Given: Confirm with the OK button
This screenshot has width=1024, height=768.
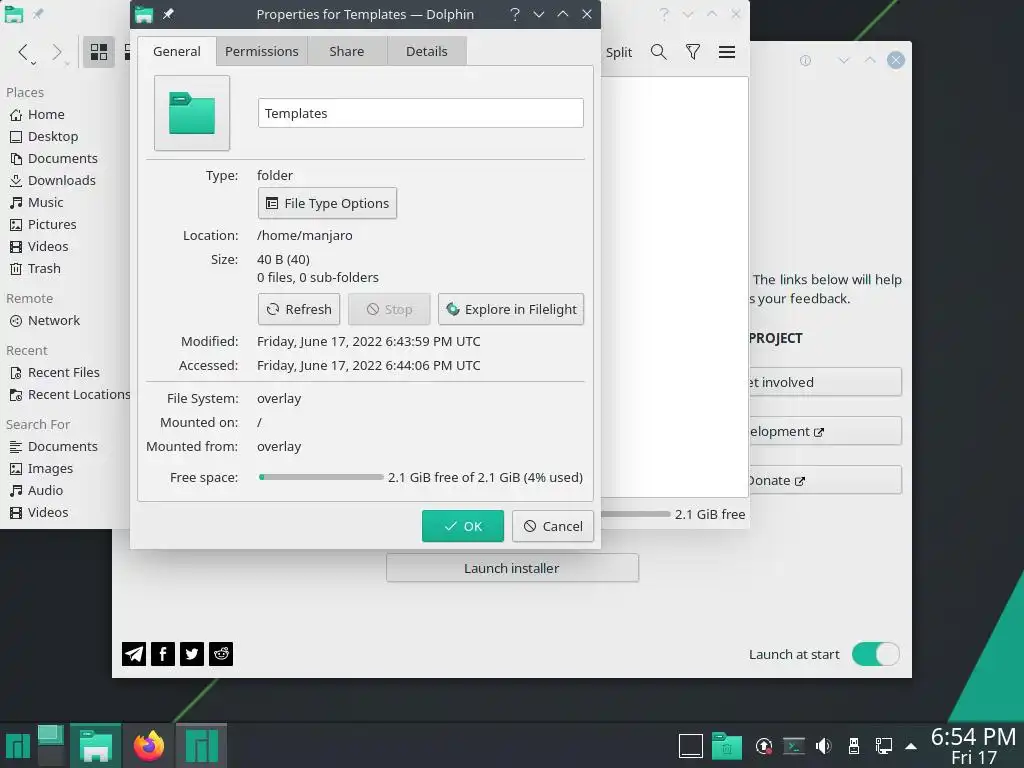Looking at the screenshot, I should 463,526.
